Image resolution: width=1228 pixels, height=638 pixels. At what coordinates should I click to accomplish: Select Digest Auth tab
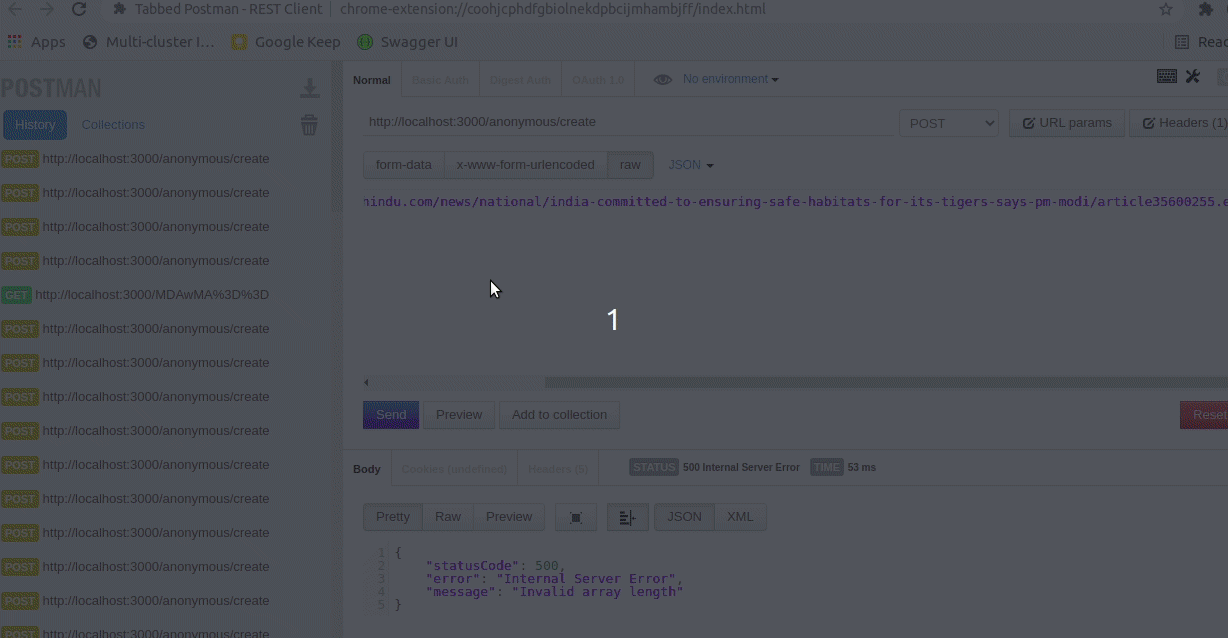click(x=520, y=80)
